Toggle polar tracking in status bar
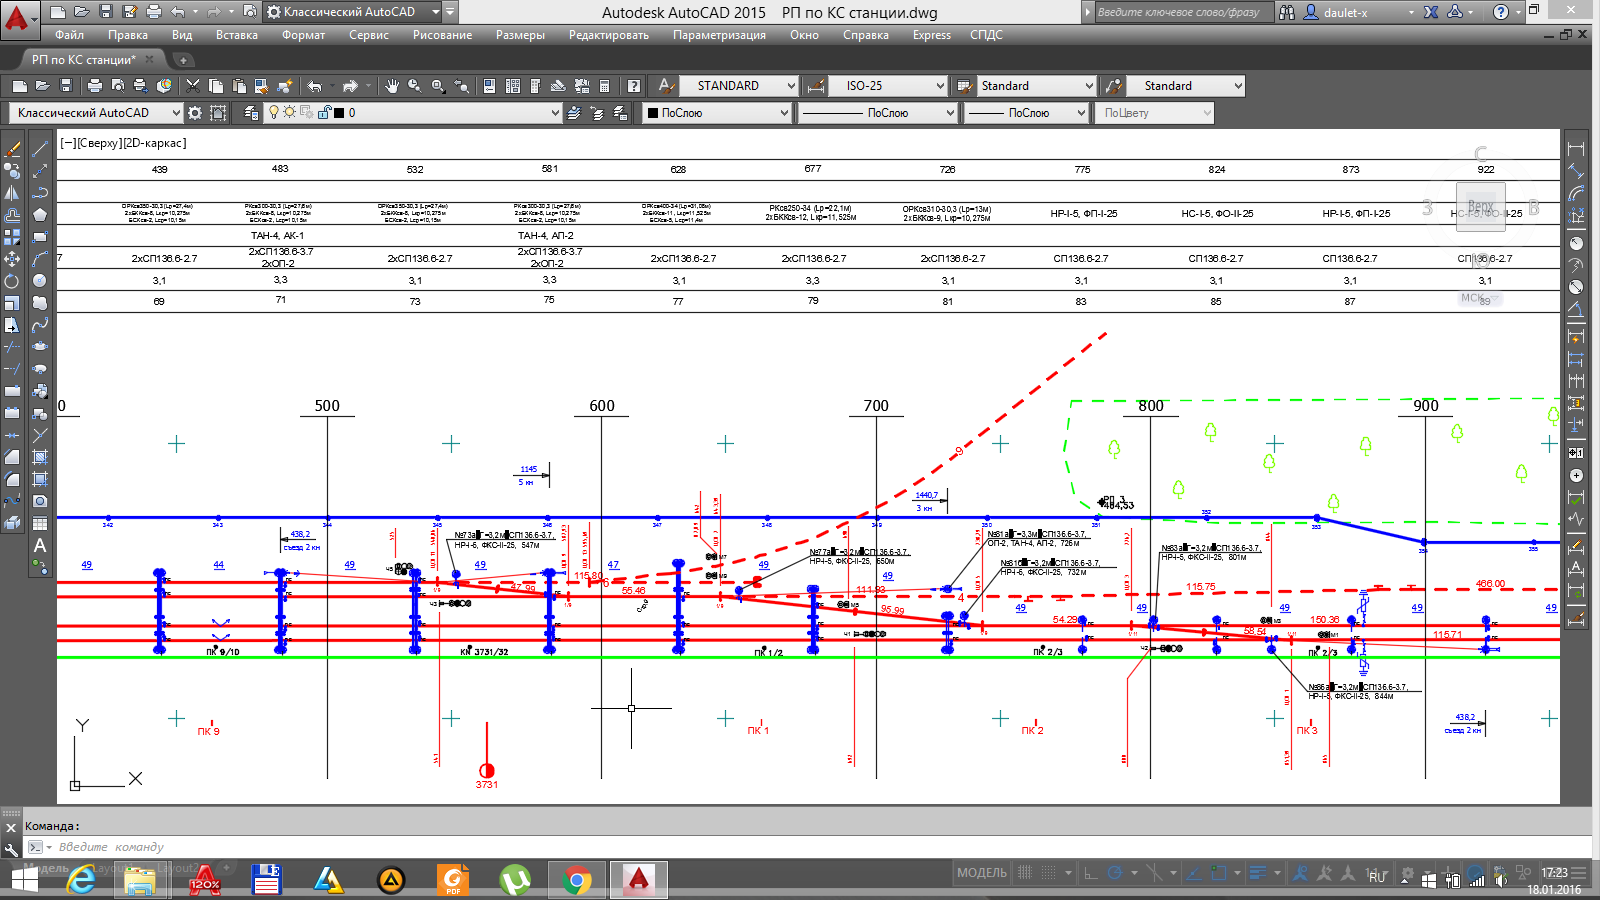This screenshot has width=1600, height=900. pyautogui.click(x=1114, y=873)
